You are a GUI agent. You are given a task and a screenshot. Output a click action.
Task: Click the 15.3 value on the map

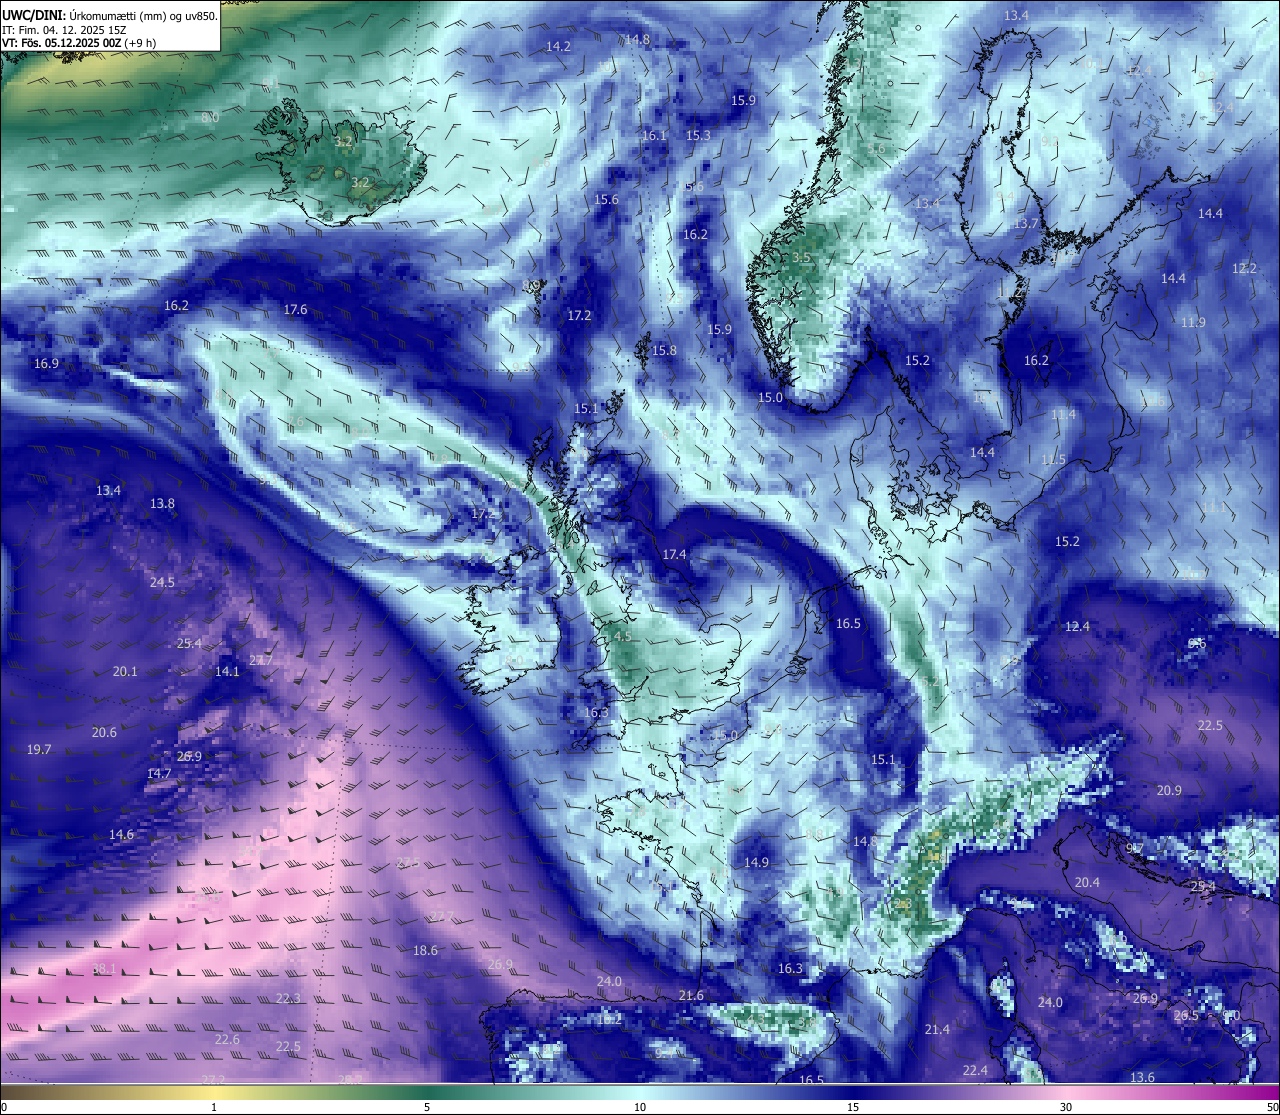[698, 136]
